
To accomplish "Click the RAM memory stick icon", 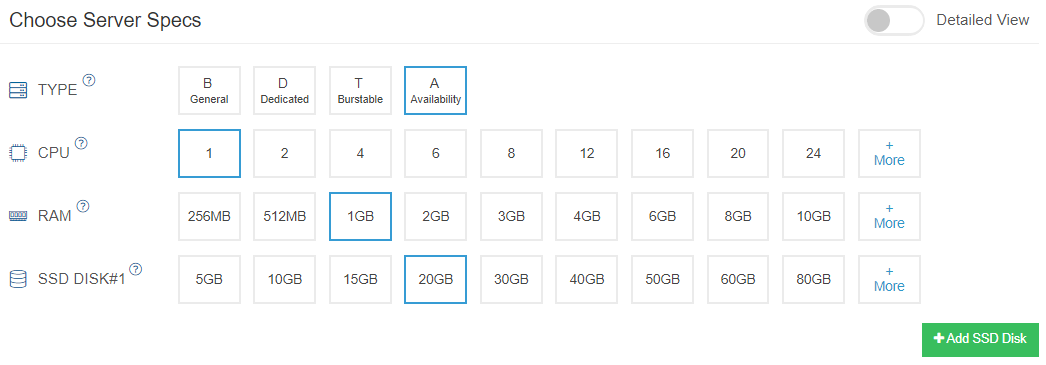I will click(18, 216).
